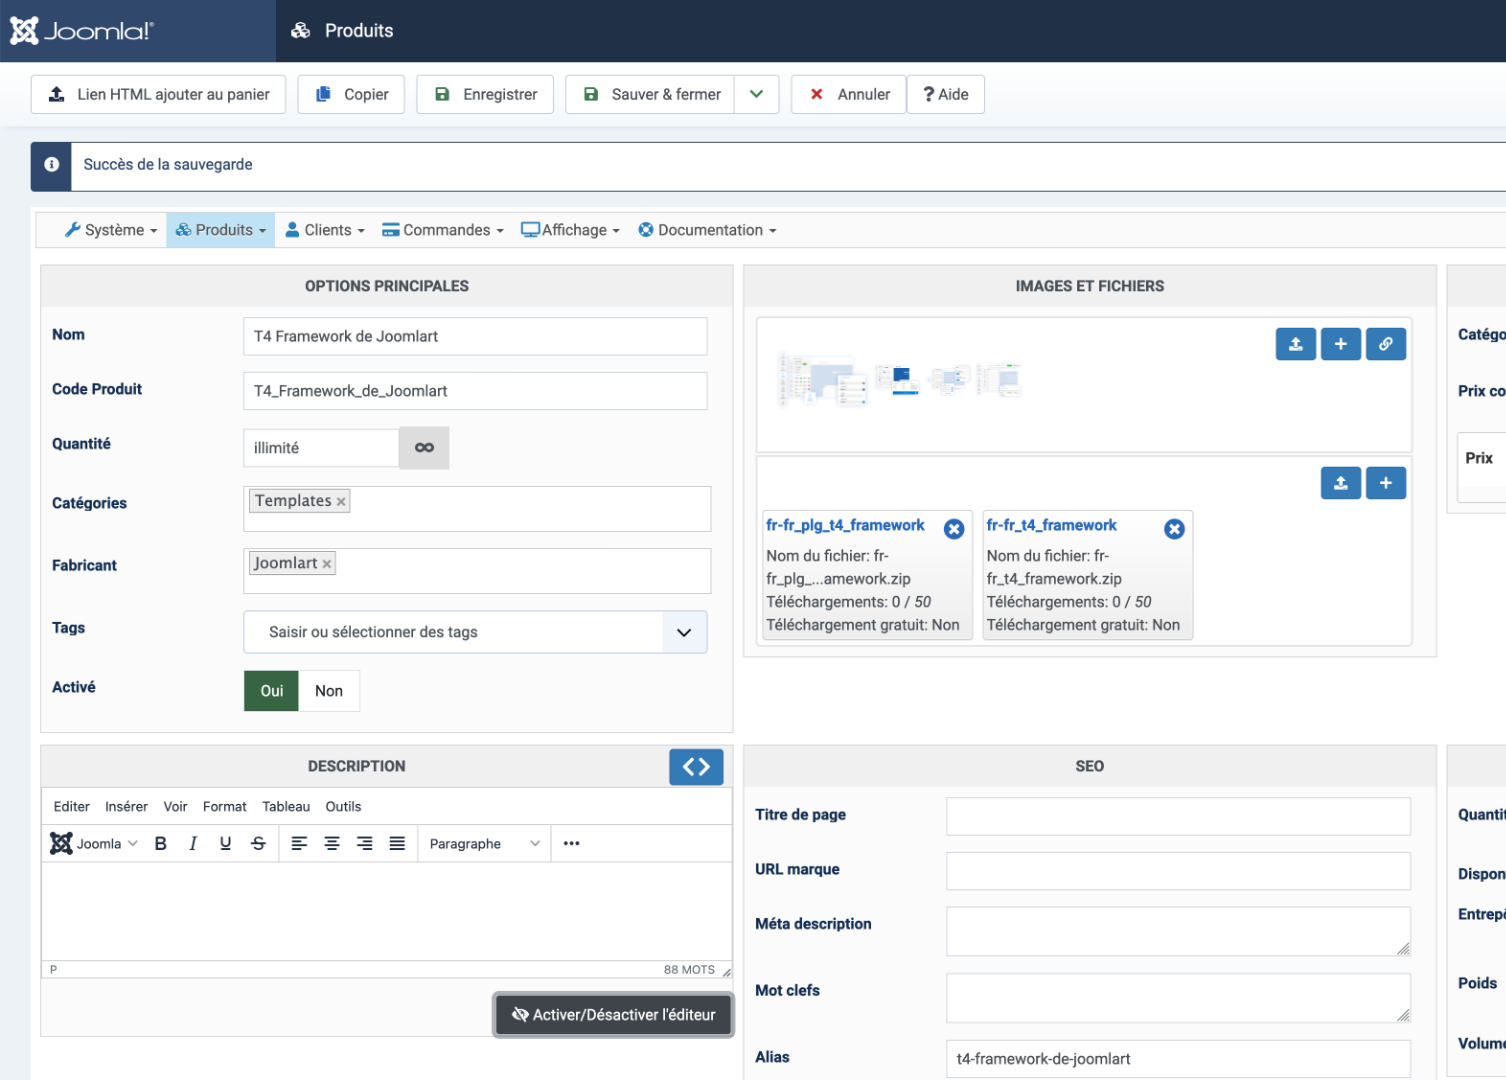
Task: Open the Commandes menu
Action: tap(442, 230)
